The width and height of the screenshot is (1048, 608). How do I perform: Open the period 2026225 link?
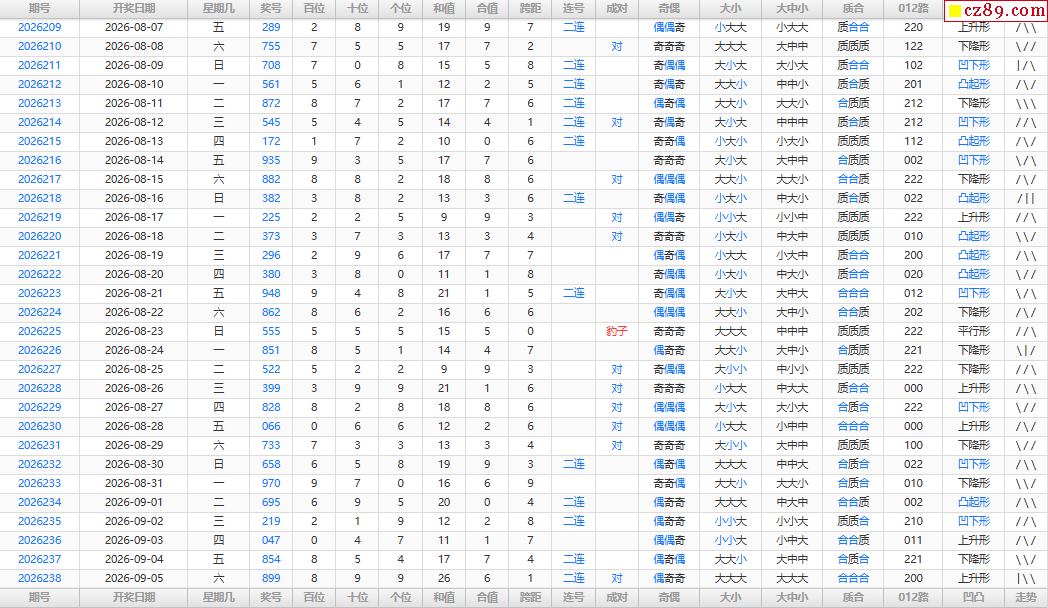coord(39,331)
